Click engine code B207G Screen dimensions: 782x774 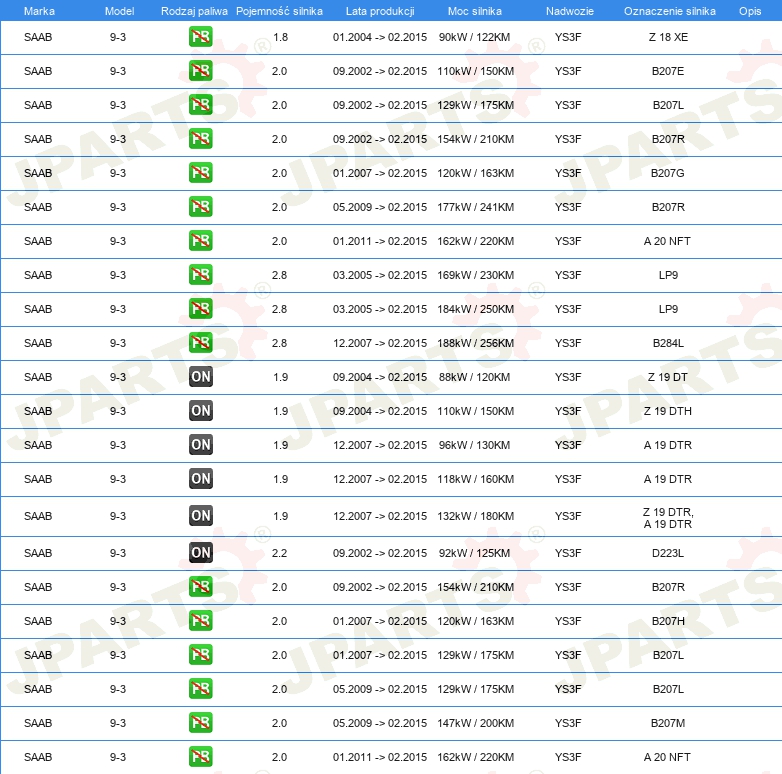click(668, 173)
